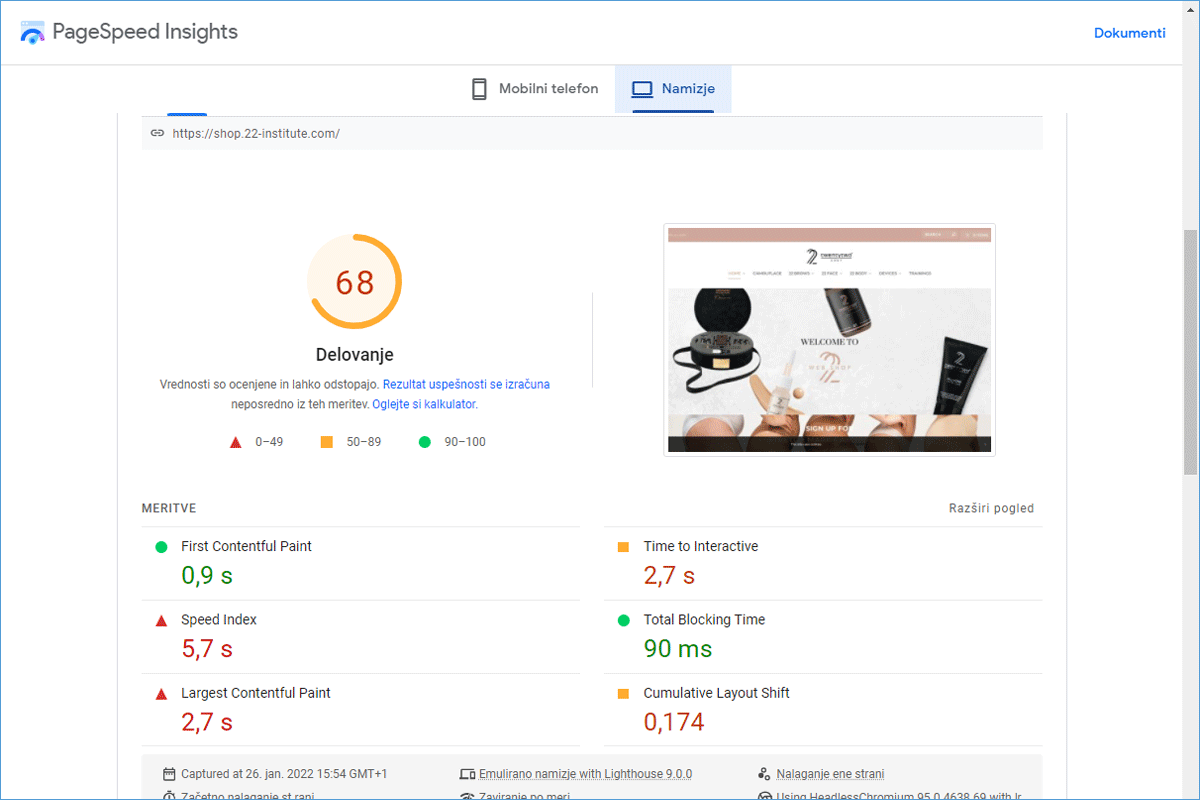Click the PageSpeed Insights logo icon
Viewport: 1200px width, 800px height.
click(x=33, y=33)
